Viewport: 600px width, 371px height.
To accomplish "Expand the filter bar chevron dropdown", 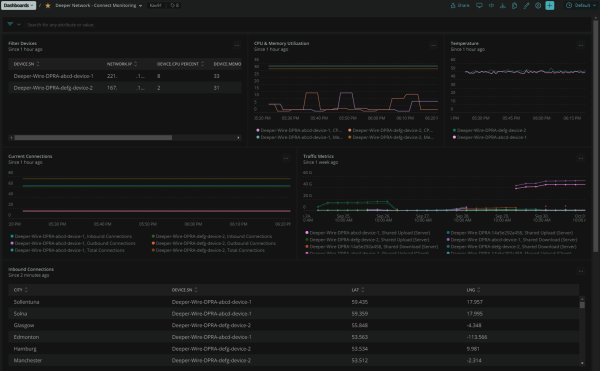I will tap(19, 24).
